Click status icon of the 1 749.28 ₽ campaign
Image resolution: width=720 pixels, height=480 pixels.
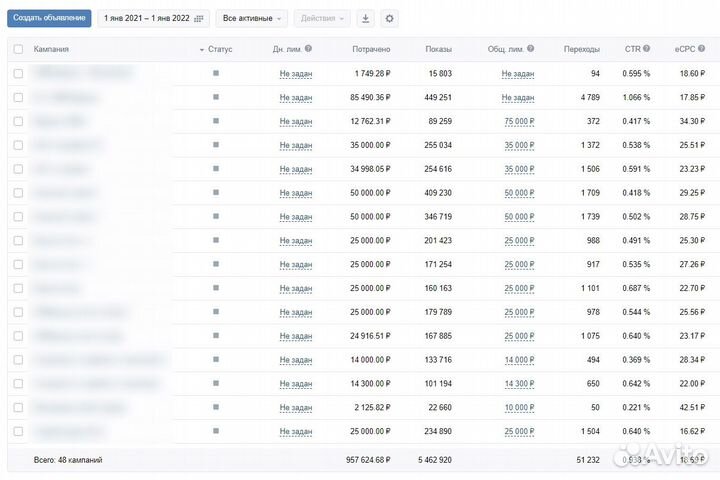pos(216,73)
